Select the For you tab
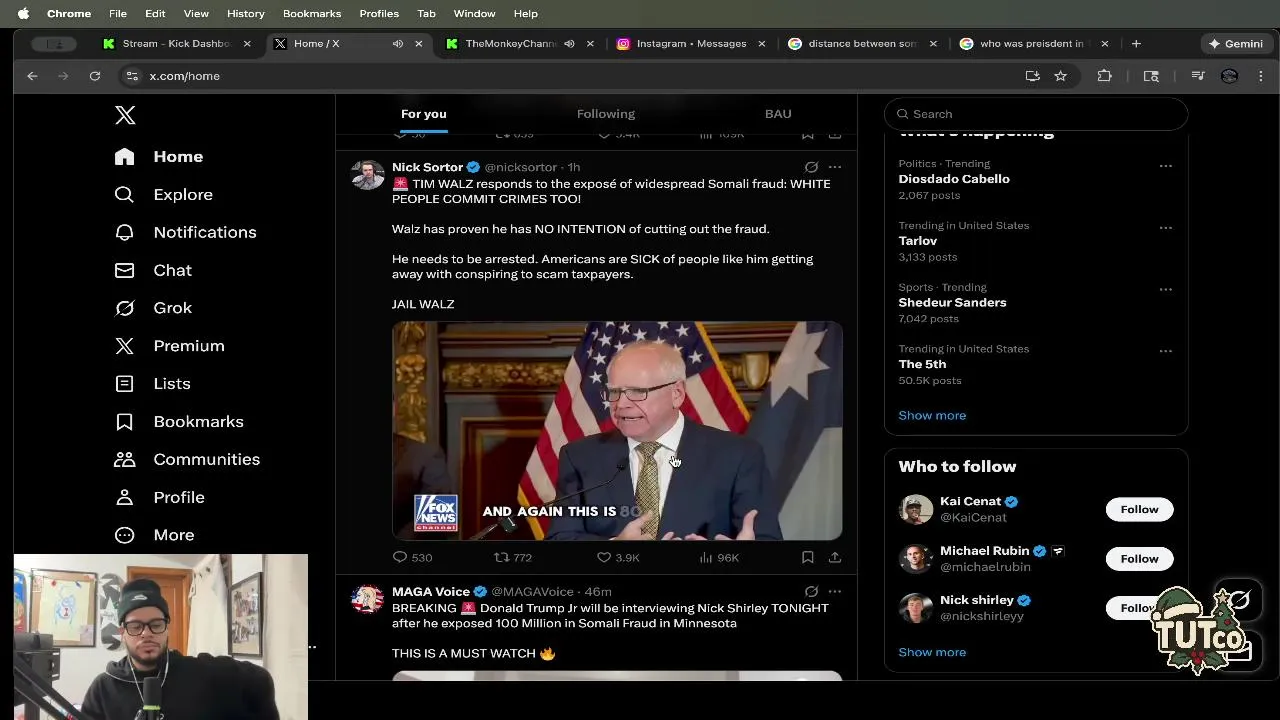 pos(424,114)
